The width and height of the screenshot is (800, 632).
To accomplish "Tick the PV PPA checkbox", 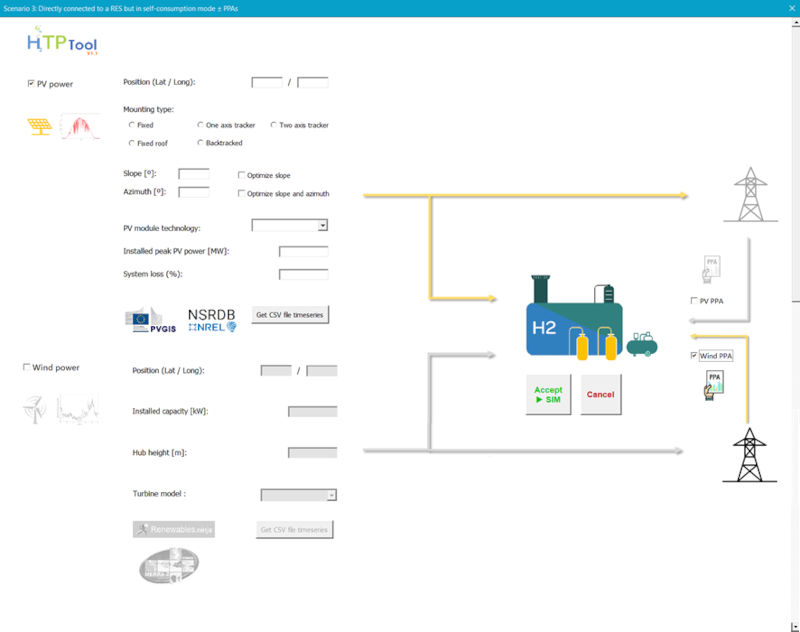I will tap(695, 300).
